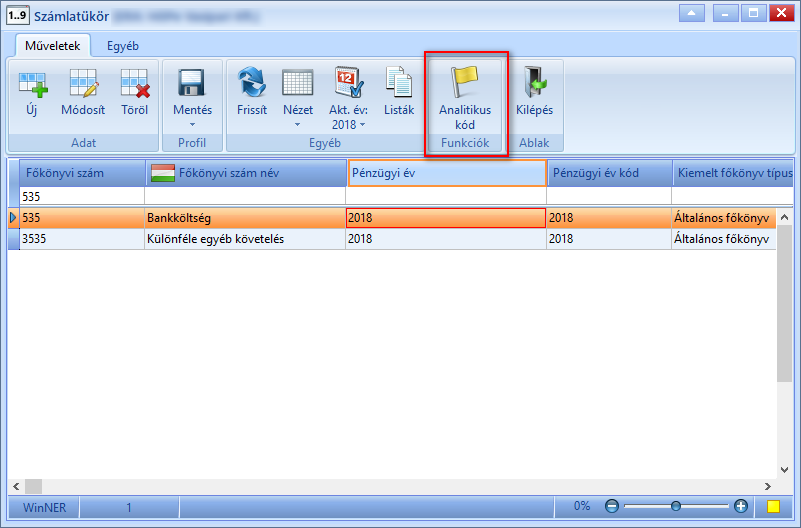This screenshot has height=528, width=801.
Task: Select the Különféle egyéb követelés row
Action: point(392,238)
